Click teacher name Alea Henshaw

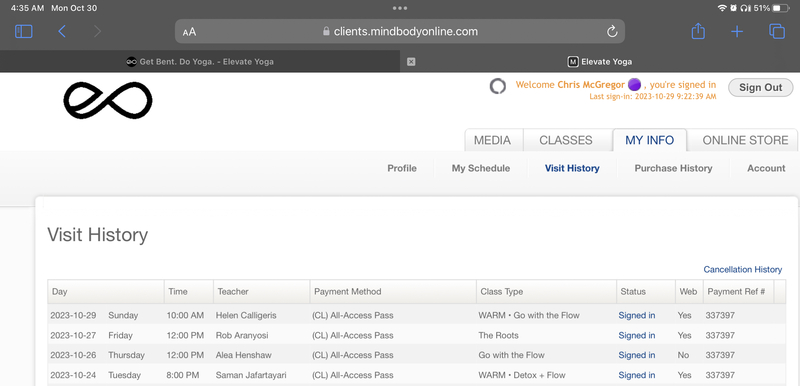[x=243, y=355]
